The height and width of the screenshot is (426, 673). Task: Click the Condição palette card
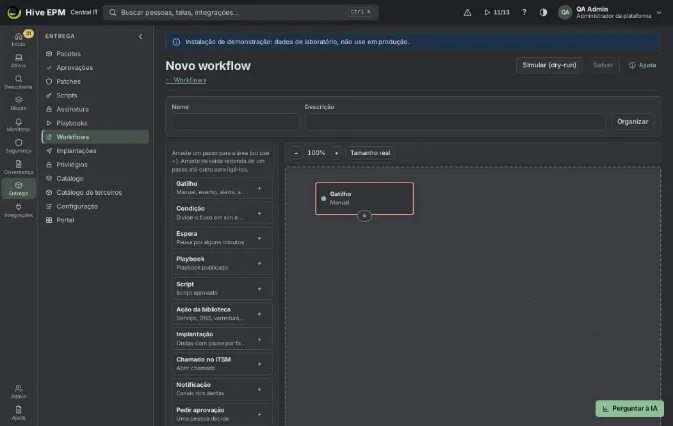click(222, 213)
